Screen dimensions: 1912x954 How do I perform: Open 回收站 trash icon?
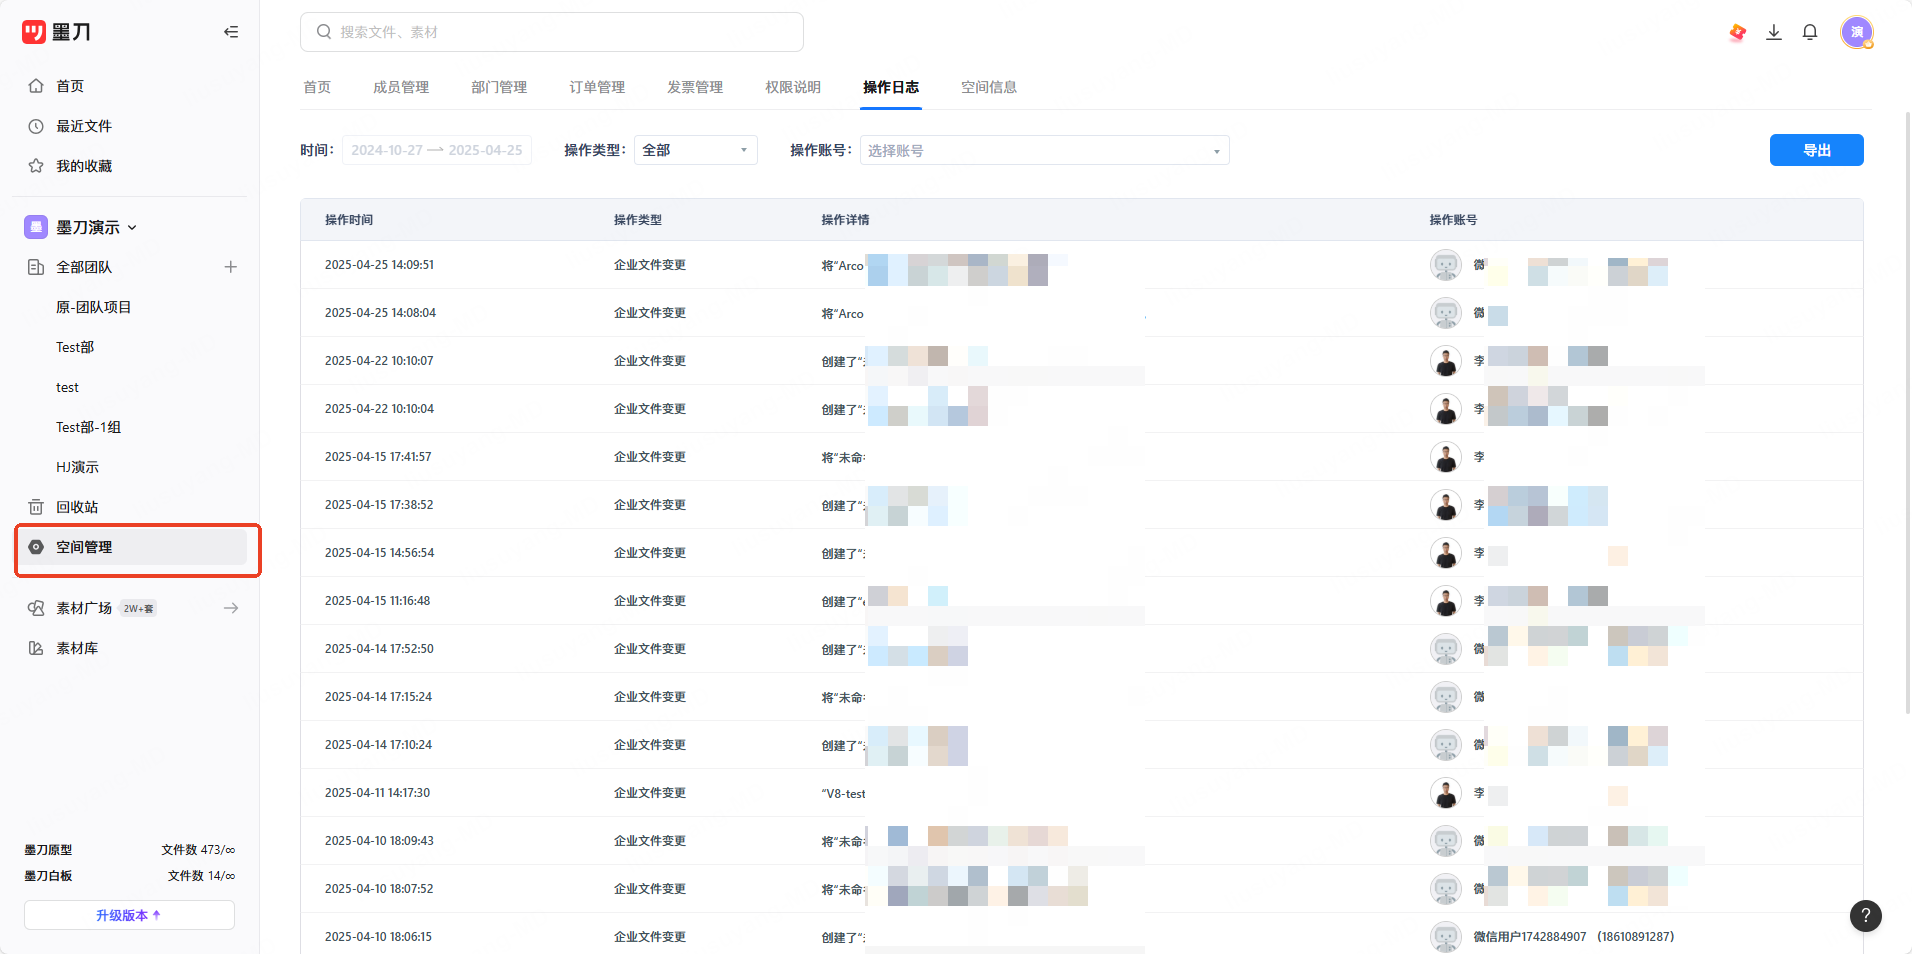click(36, 507)
